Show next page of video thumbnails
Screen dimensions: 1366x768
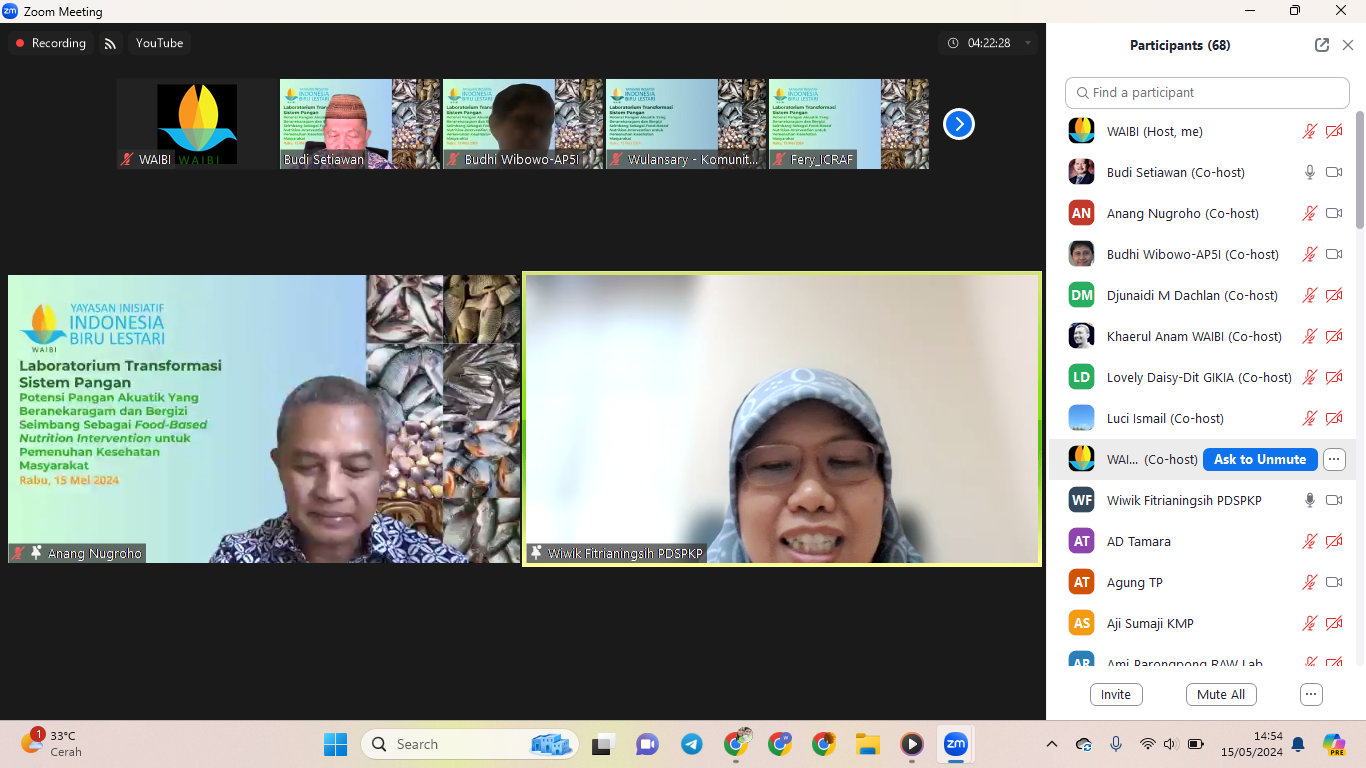click(x=958, y=124)
